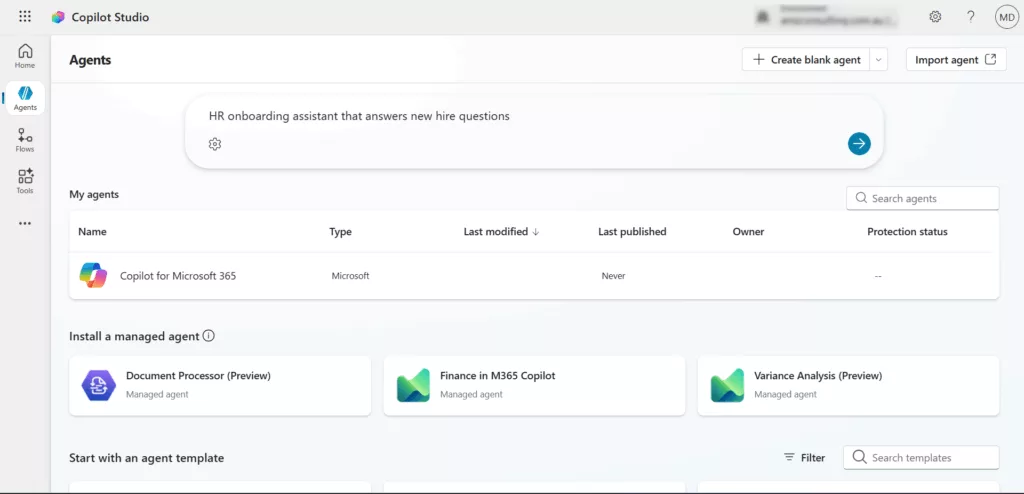Open the Filter templates control
The image size is (1024, 494).
click(804, 457)
